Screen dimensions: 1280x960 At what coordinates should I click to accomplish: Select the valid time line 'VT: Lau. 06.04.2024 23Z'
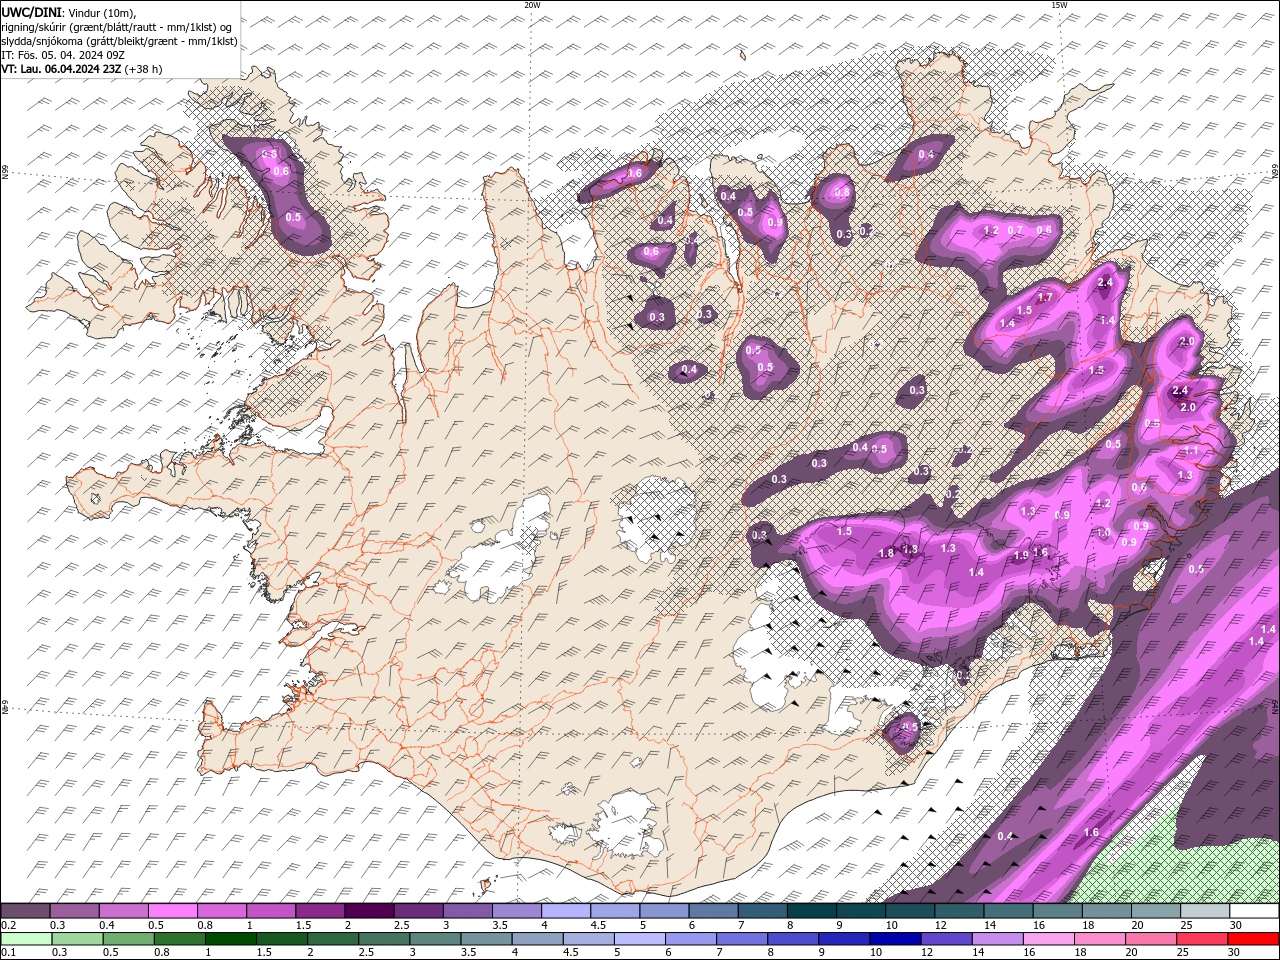[x=62, y=69]
